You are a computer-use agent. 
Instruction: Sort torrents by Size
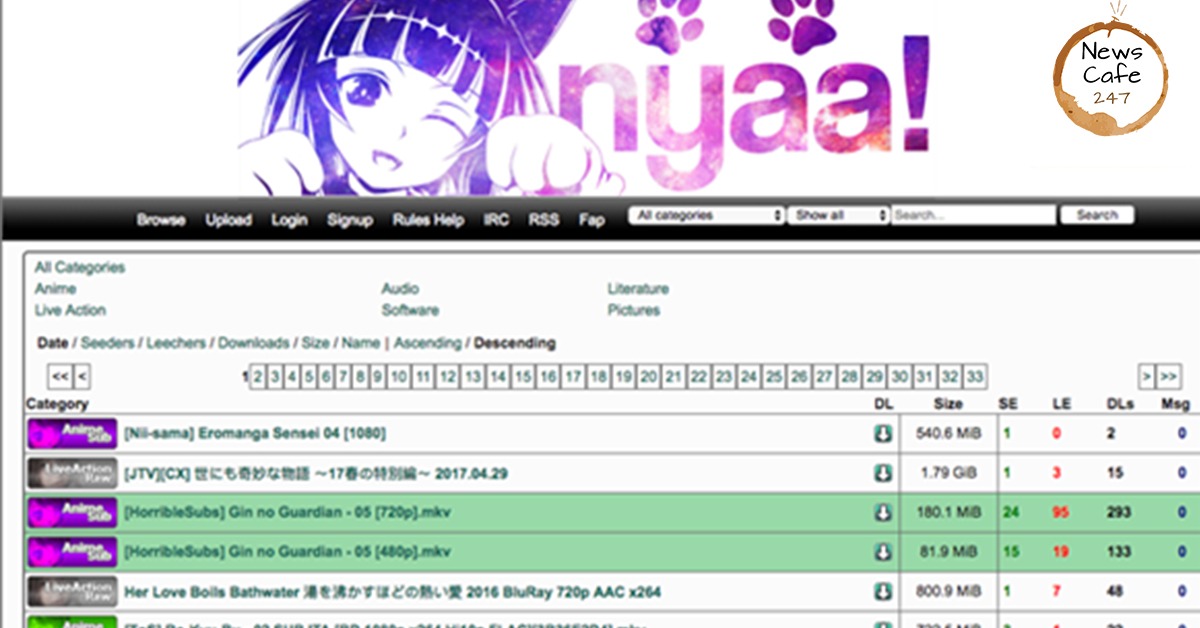(x=315, y=343)
